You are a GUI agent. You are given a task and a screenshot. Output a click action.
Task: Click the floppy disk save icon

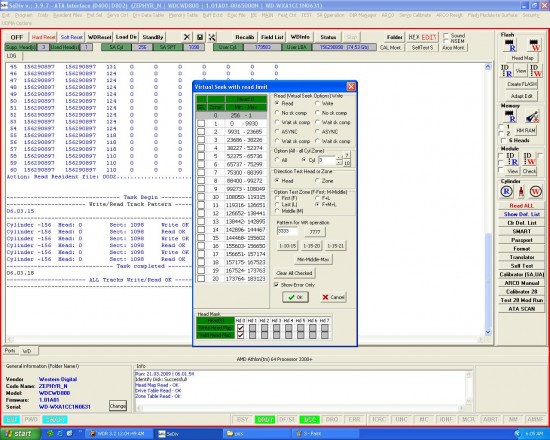point(200,37)
